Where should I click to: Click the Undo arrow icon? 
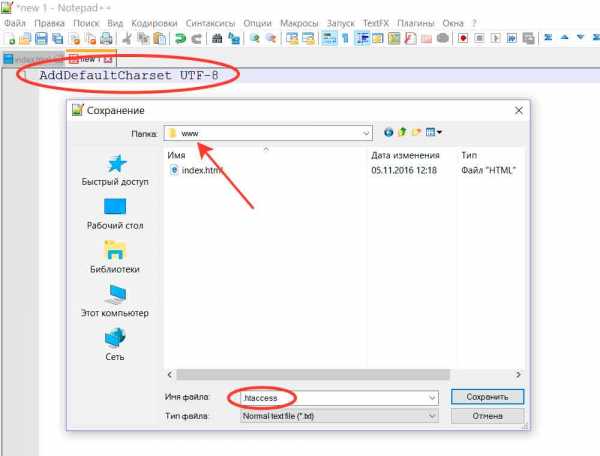179,38
